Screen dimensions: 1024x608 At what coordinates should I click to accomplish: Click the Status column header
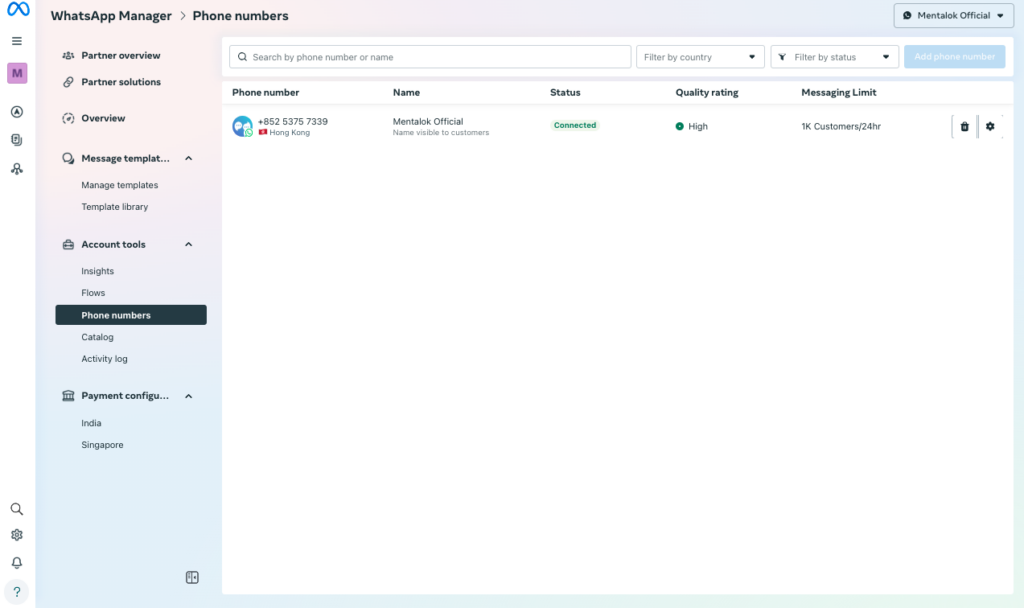point(565,92)
